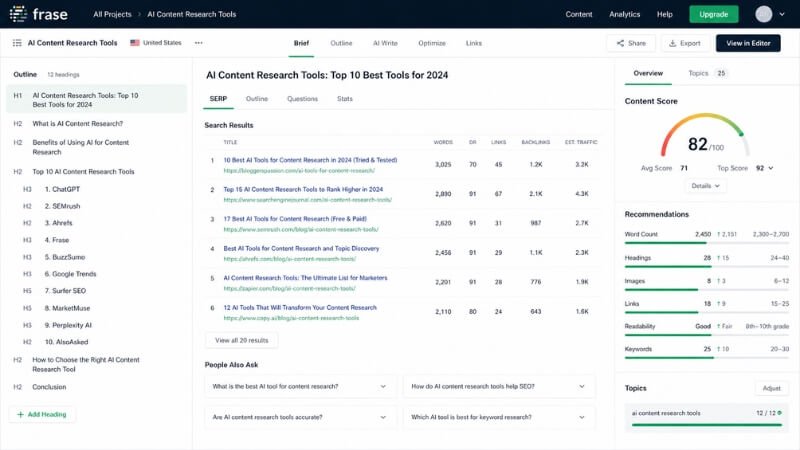Open the Analytics menu
800x450 pixels.
coord(624,14)
